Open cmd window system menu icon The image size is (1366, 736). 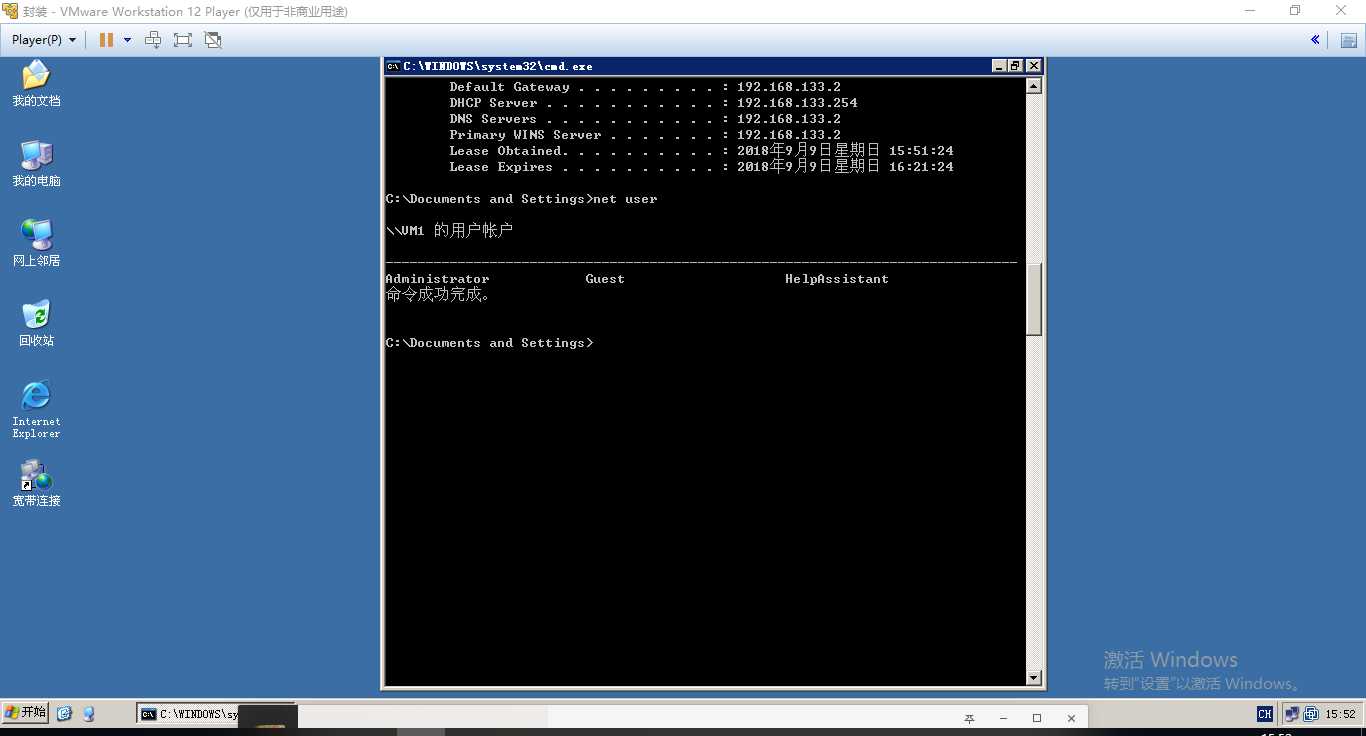tap(393, 66)
